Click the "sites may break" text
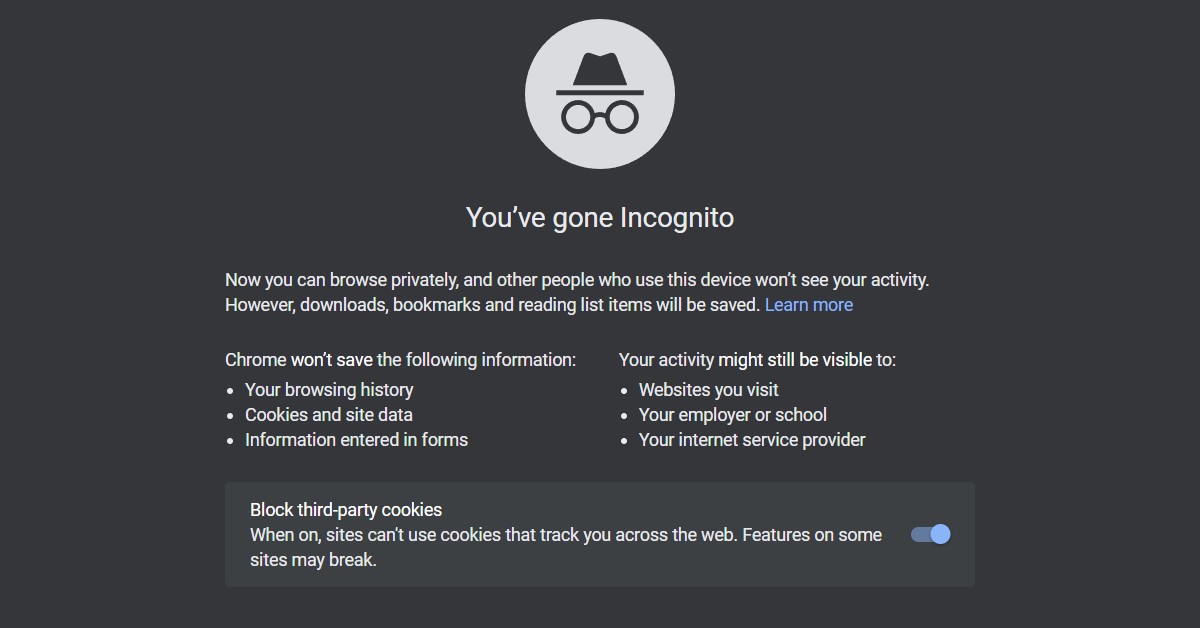1200x628 pixels. click(313, 560)
